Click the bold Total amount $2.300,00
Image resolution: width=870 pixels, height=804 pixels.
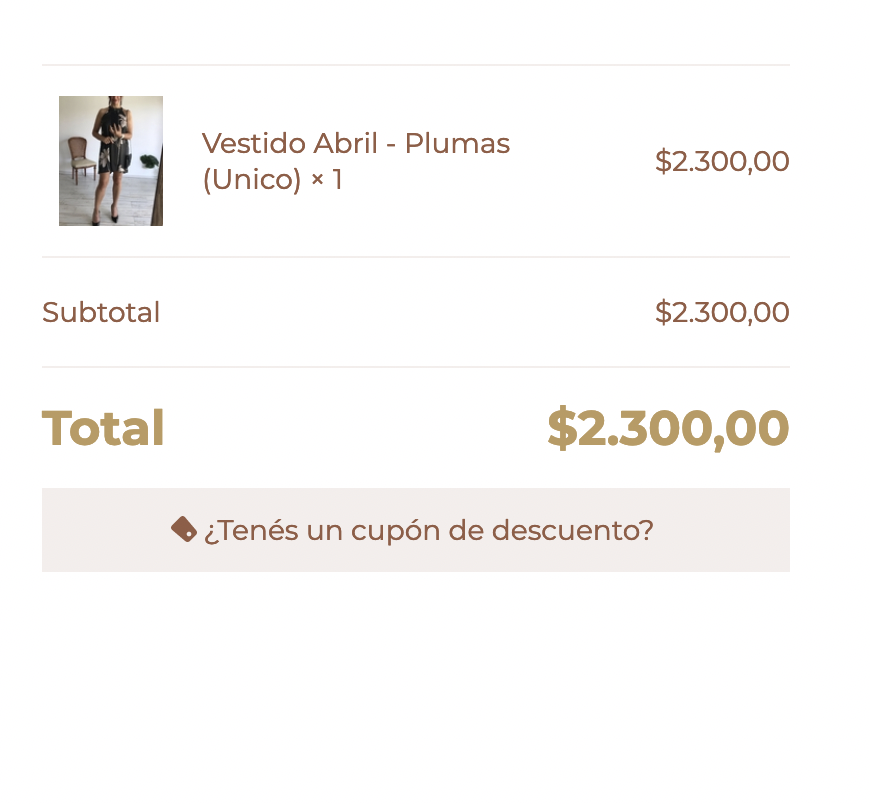(668, 428)
